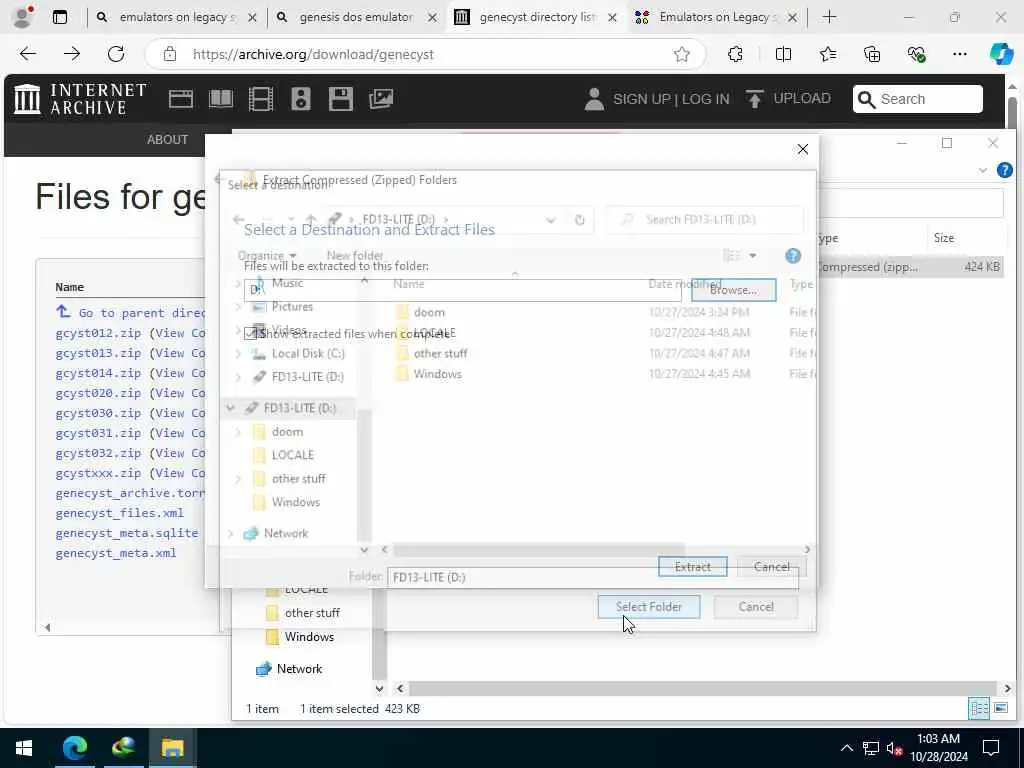Open browser profile avatar
This screenshot has height=768, width=1024.
click(22, 18)
